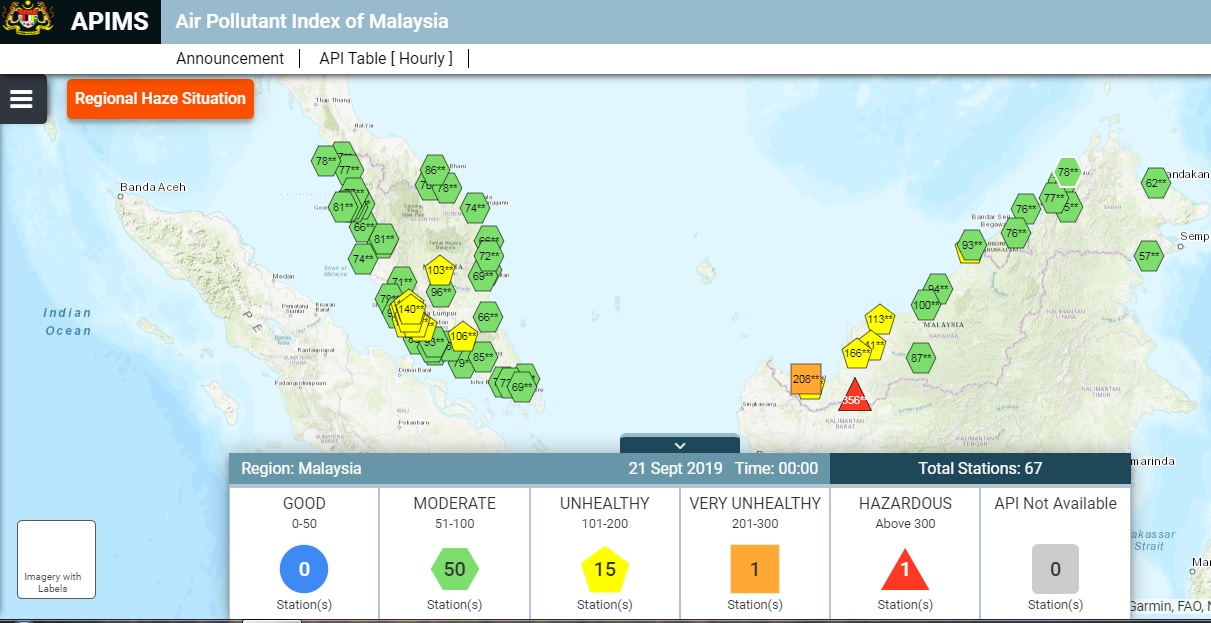Click the green 62** station marker

(1156, 182)
